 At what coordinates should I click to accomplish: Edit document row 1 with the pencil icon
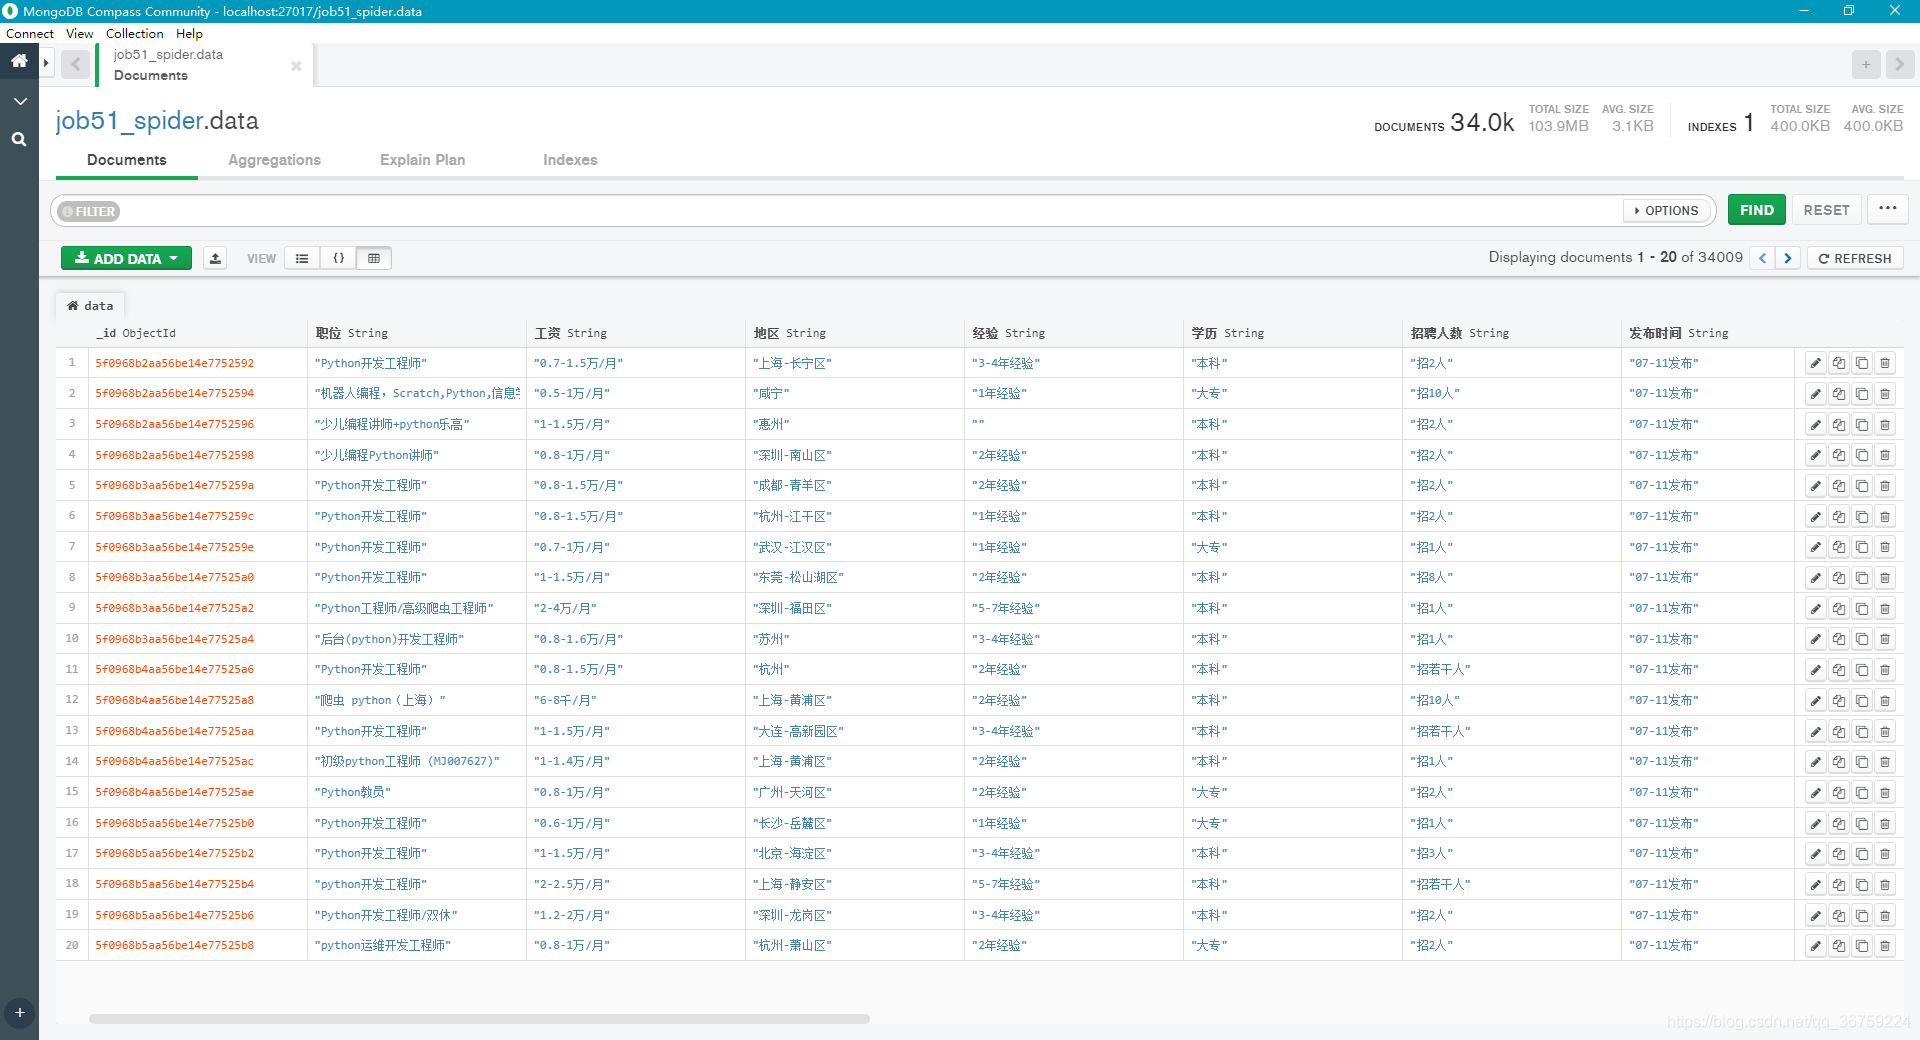tap(1816, 363)
